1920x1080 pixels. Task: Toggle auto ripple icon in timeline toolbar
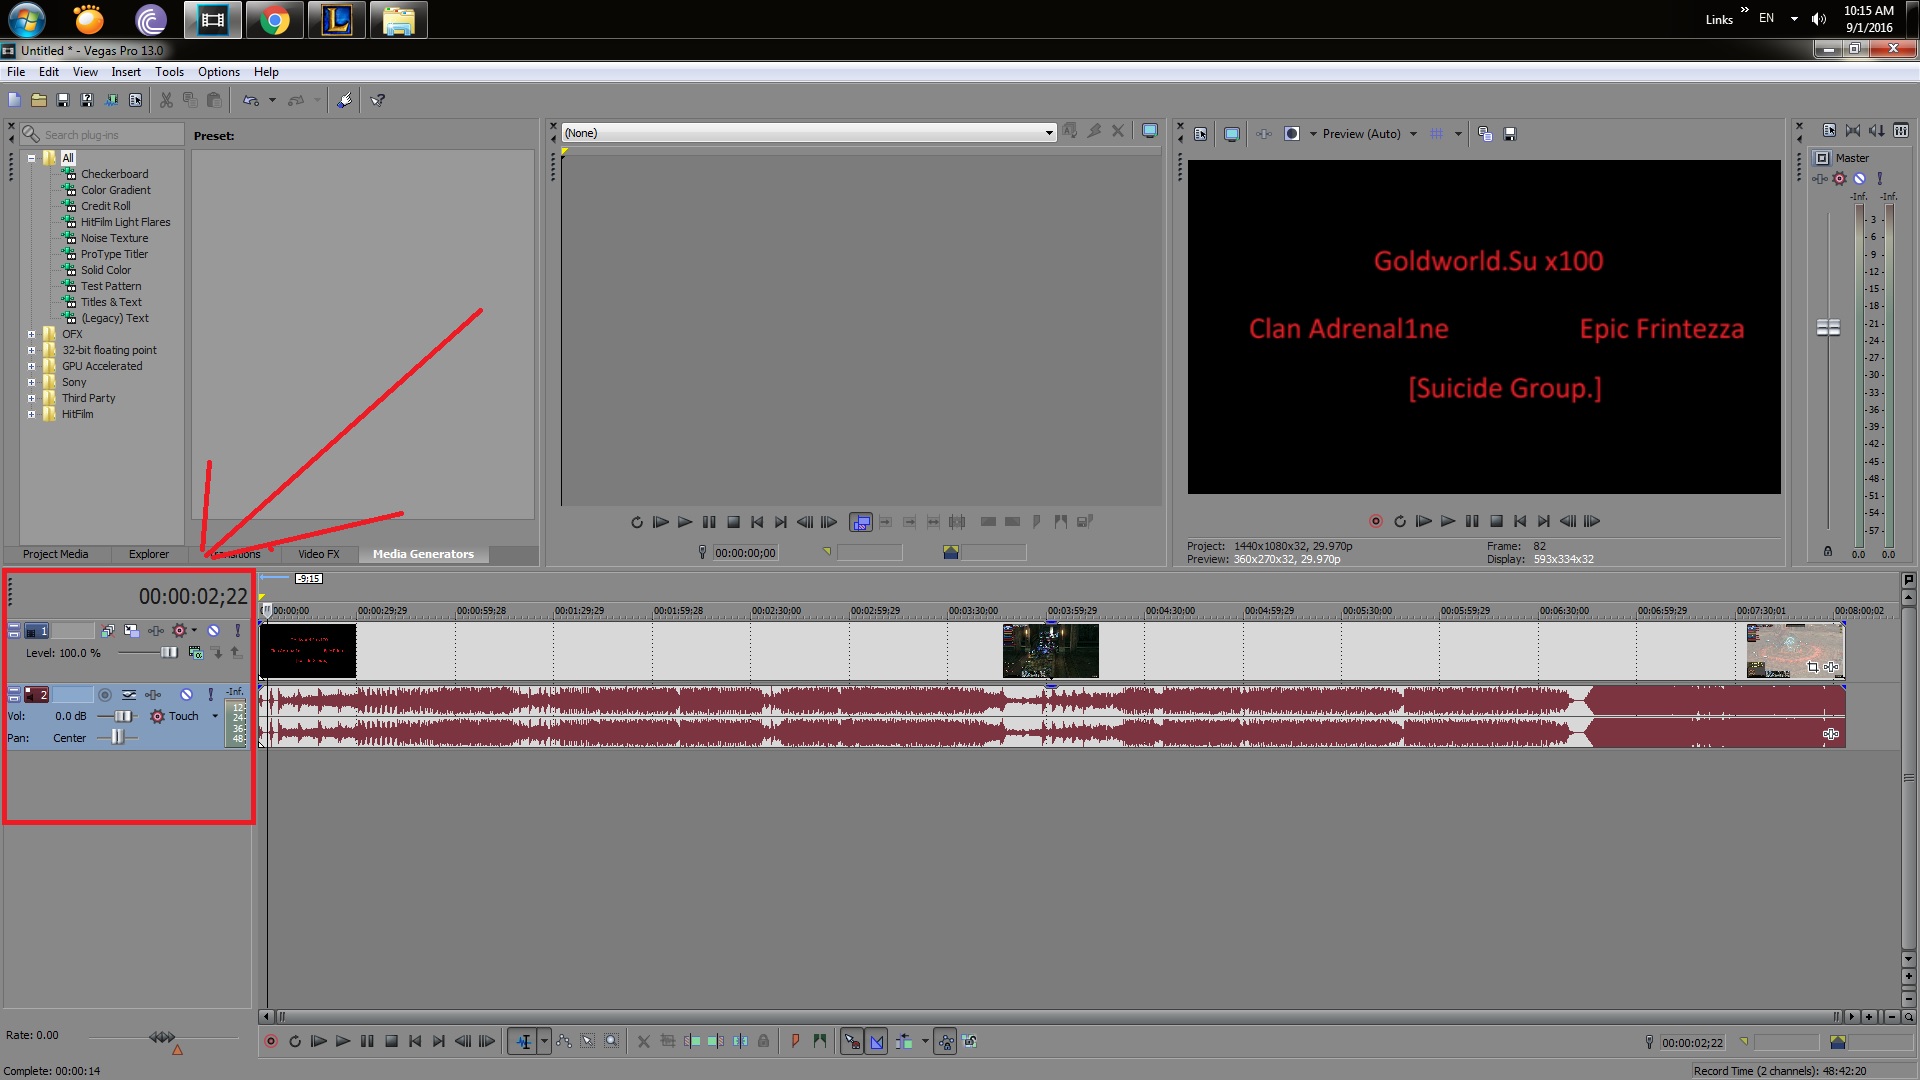[904, 1042]
